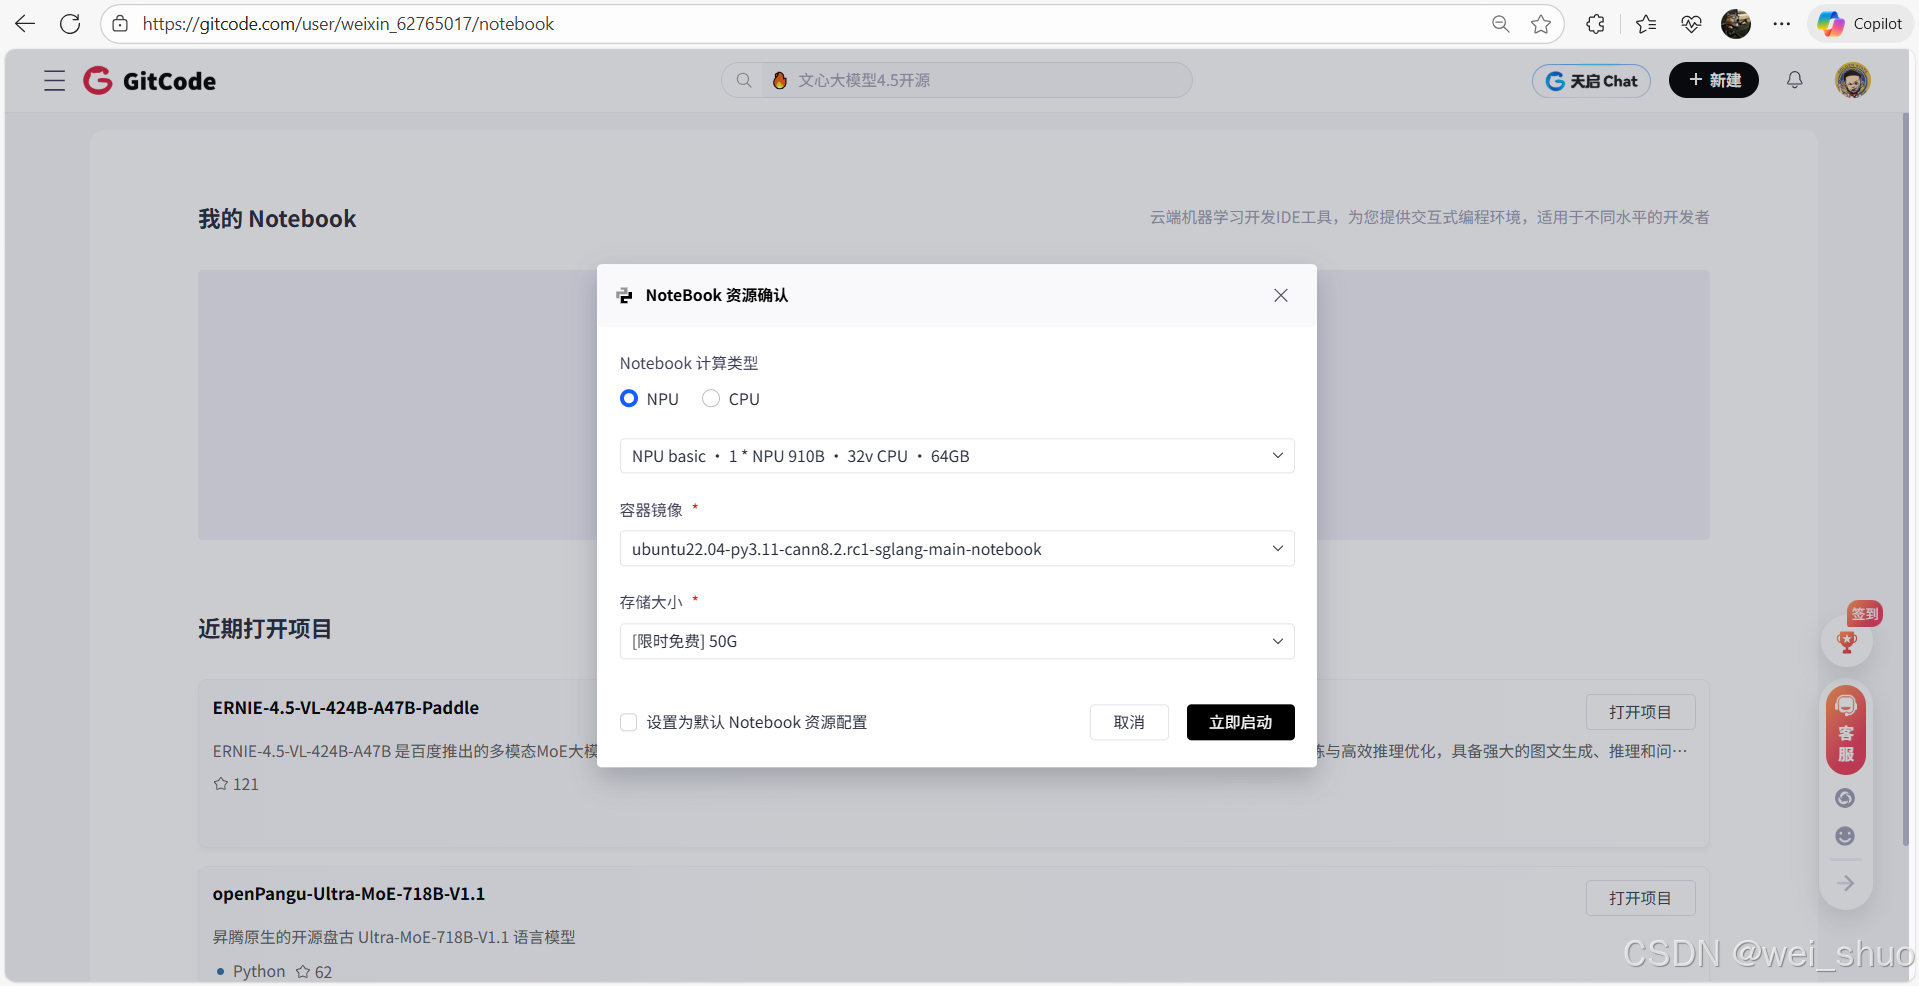This screenshot has height=986, width=1919.
Task: Click the arrow icon at sidebar bottom
Action: [x=1845, y=883]
